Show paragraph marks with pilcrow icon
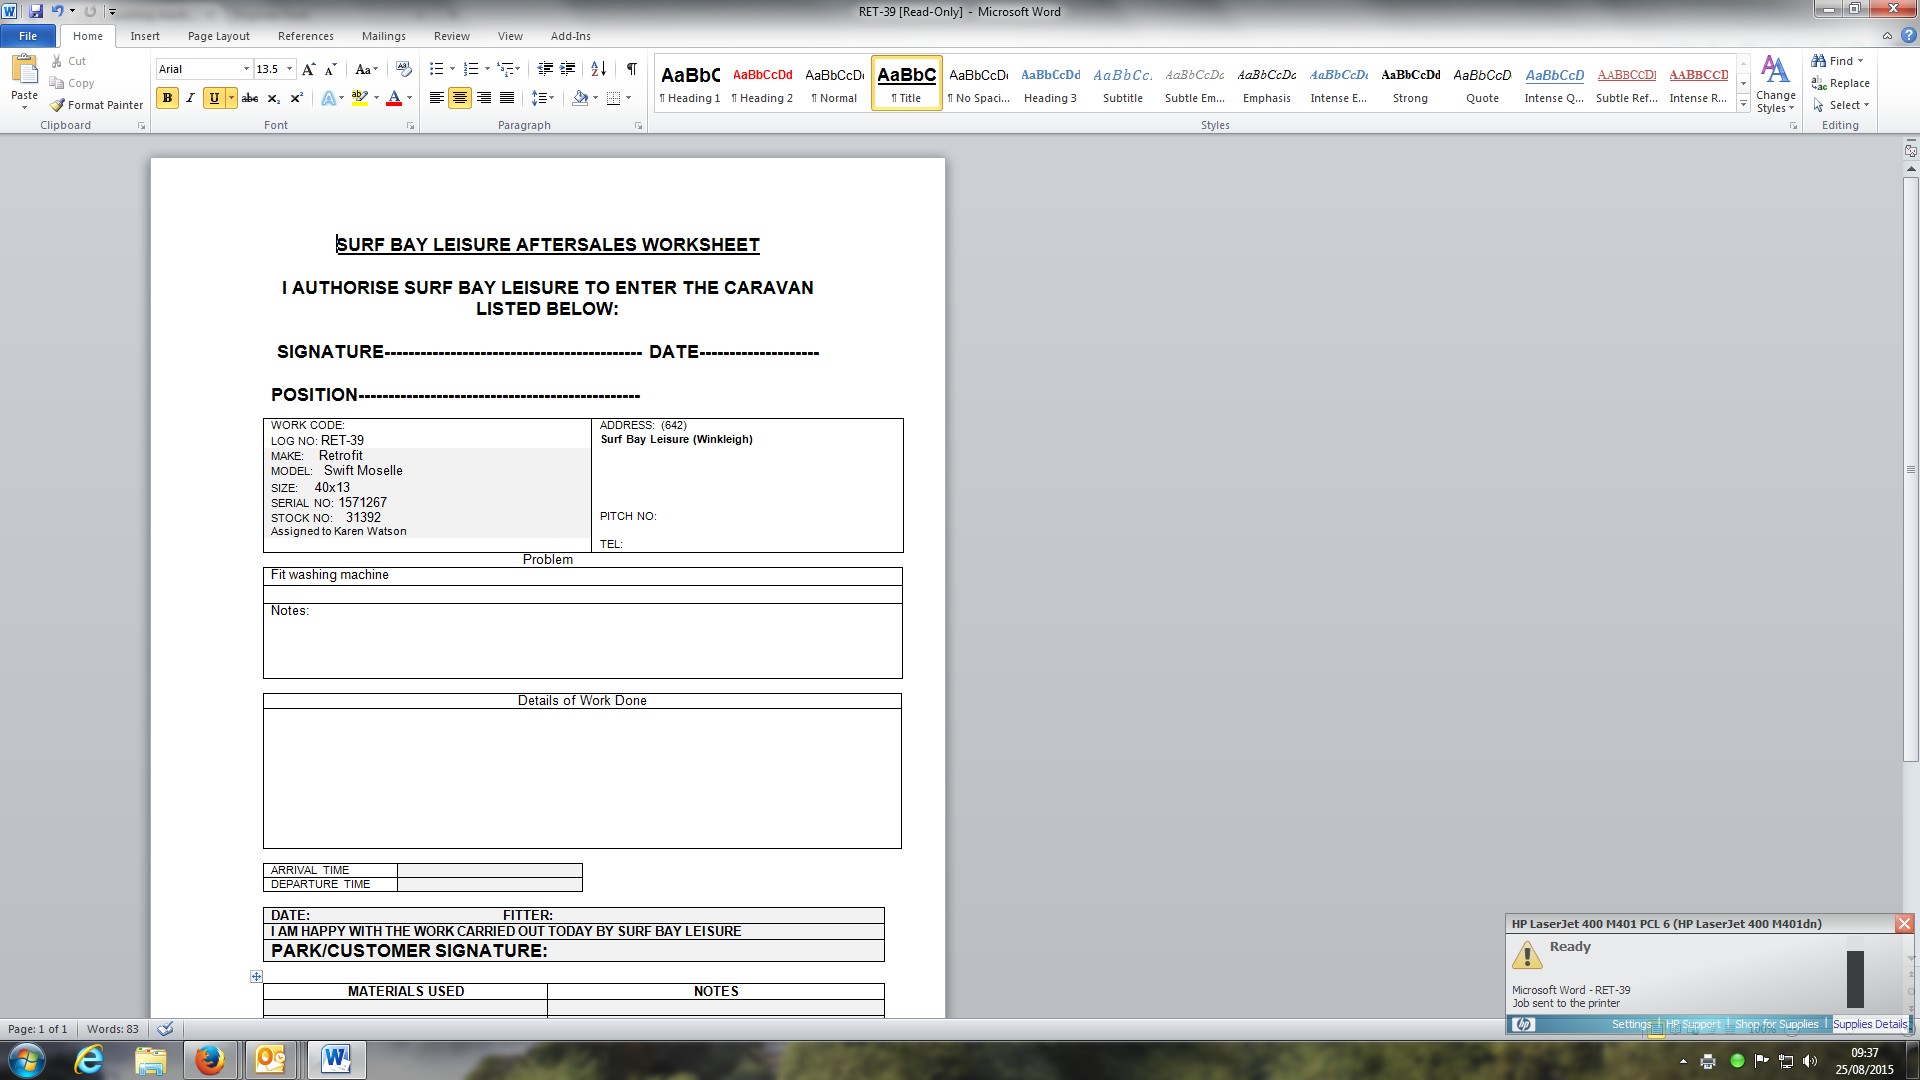Image resolution: width=1920 pixels, height=1080 pixels. [x=631, y=69]
